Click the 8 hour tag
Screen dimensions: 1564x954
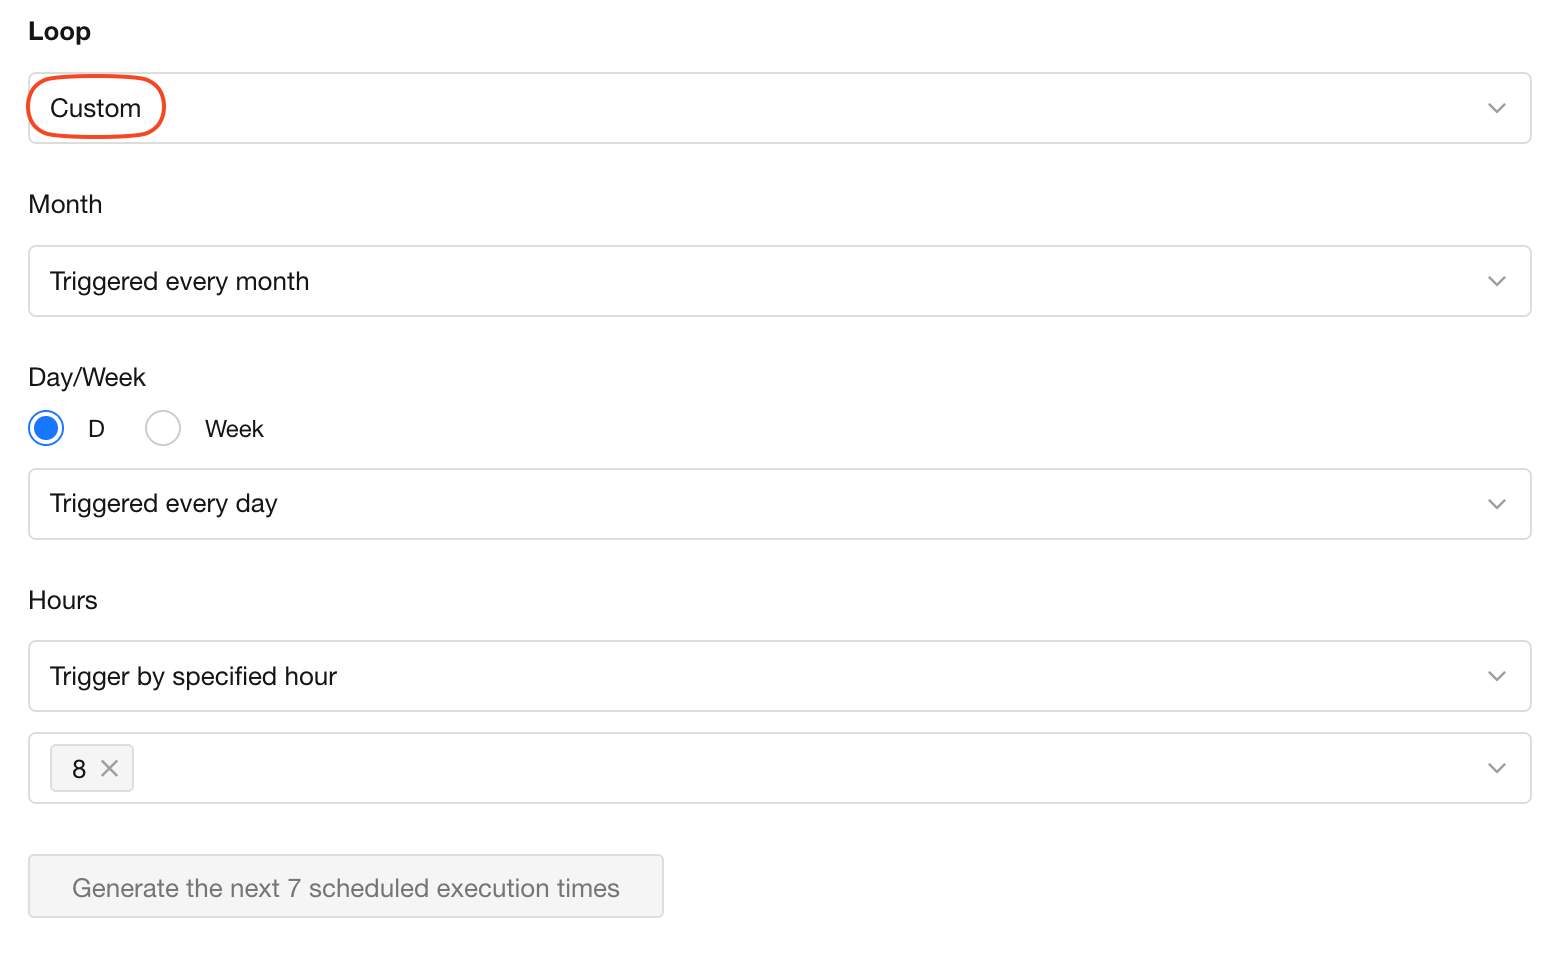coord(80,768)
